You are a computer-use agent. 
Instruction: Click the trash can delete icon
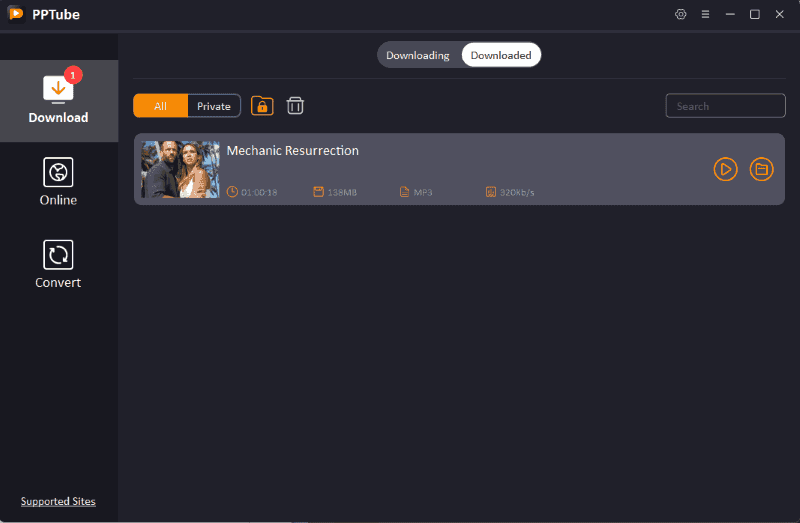295,106
